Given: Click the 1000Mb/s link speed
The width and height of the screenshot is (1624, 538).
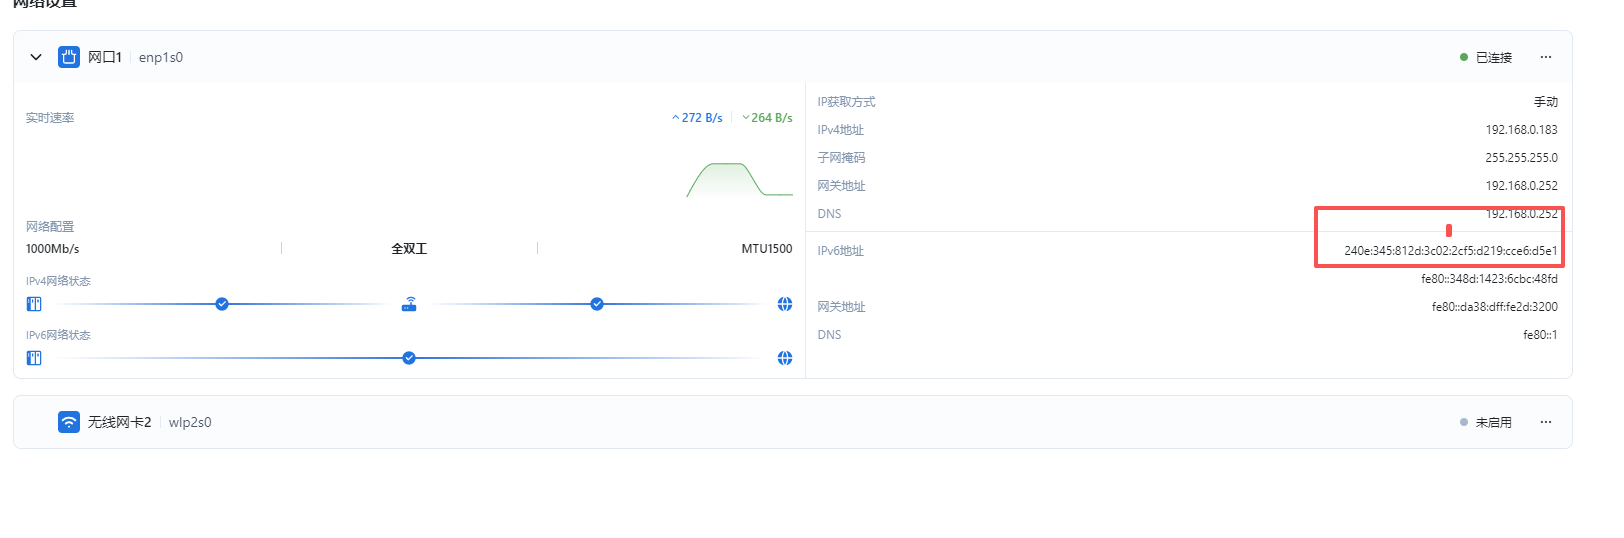Looking at the screenshot, I should [53, 249].
